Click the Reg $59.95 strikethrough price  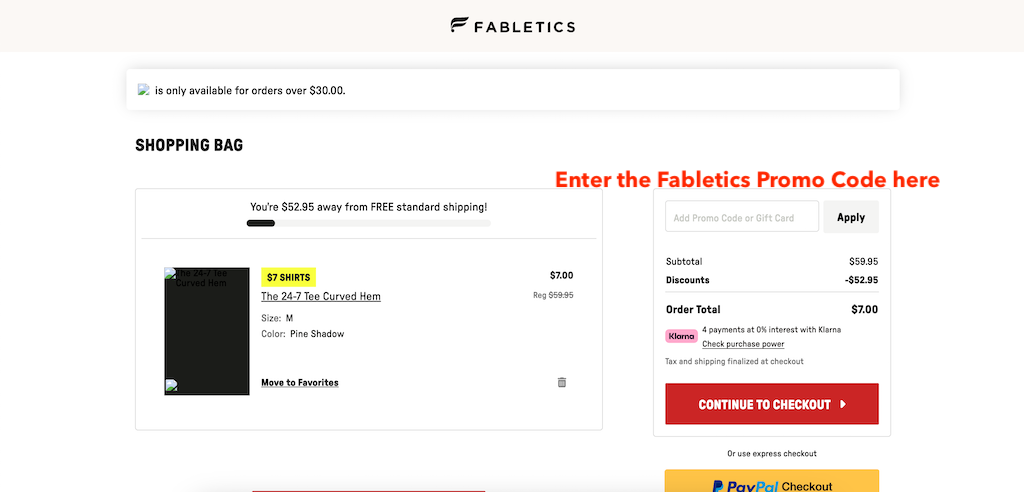553,295
